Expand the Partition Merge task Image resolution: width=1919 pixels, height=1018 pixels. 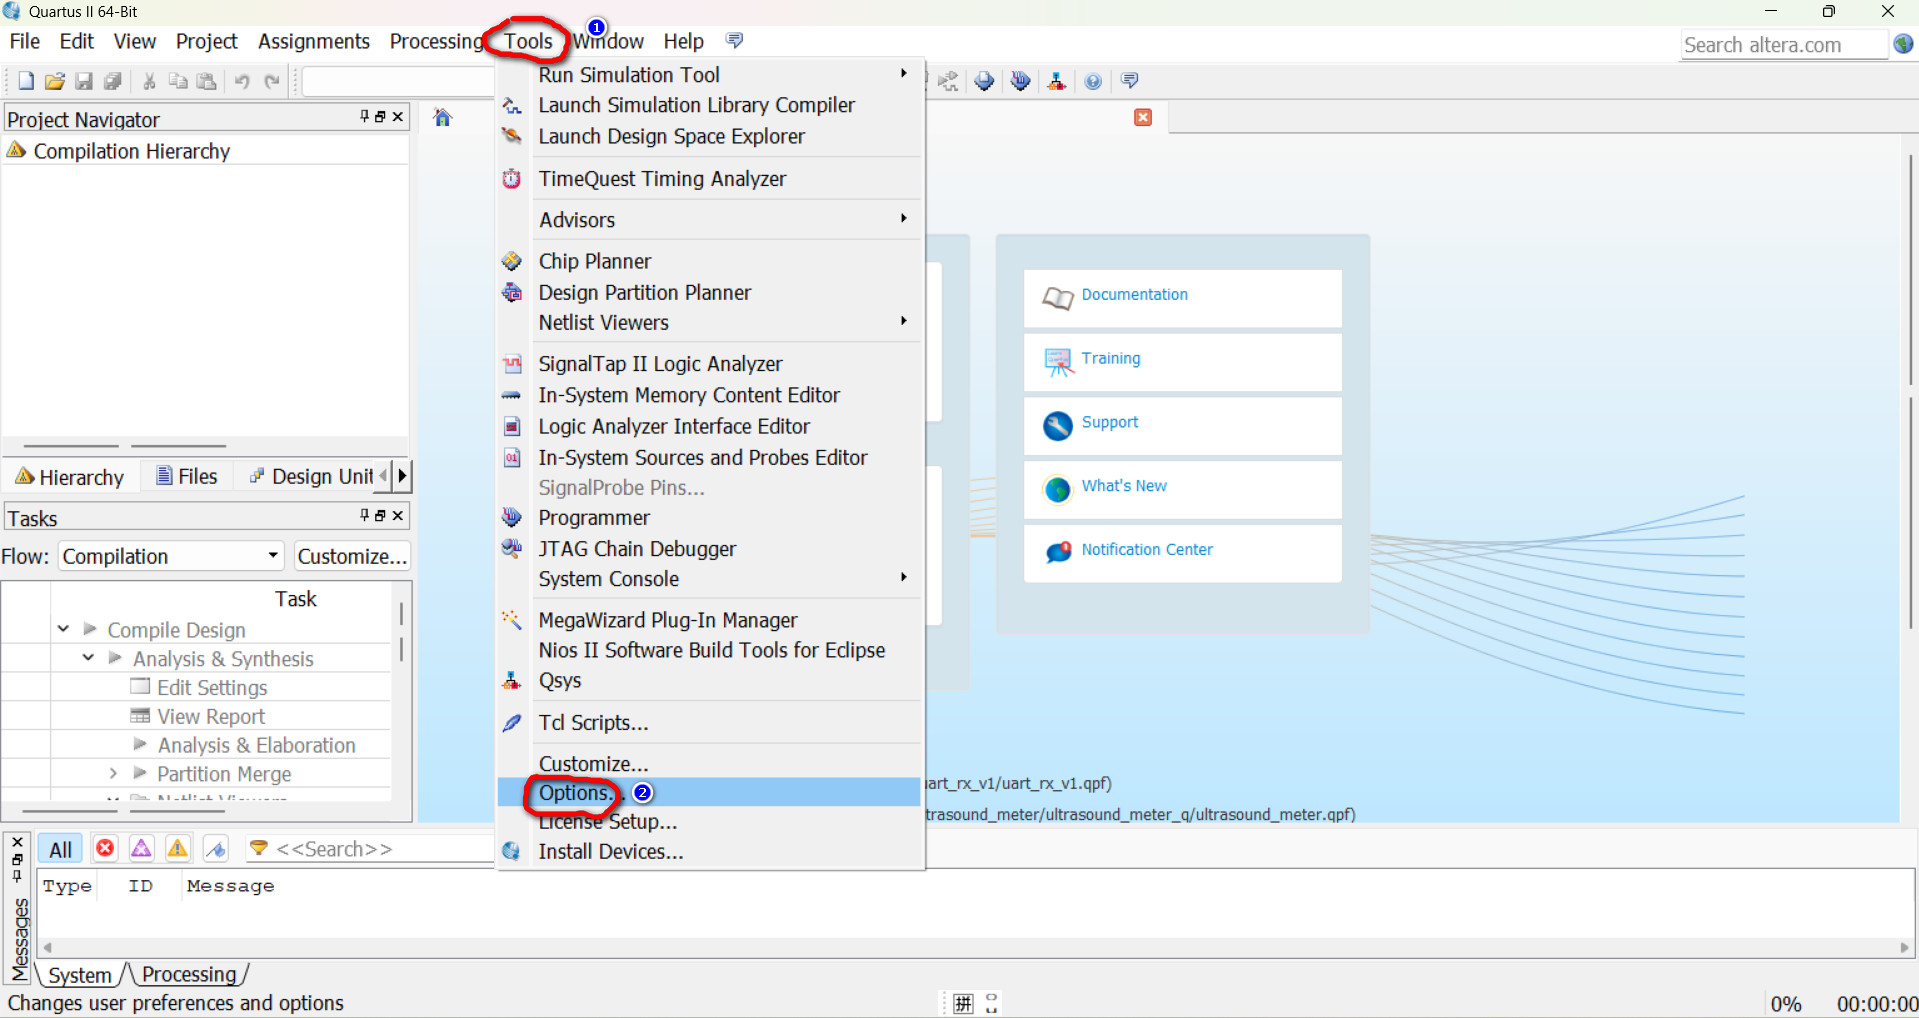[113, 773]
